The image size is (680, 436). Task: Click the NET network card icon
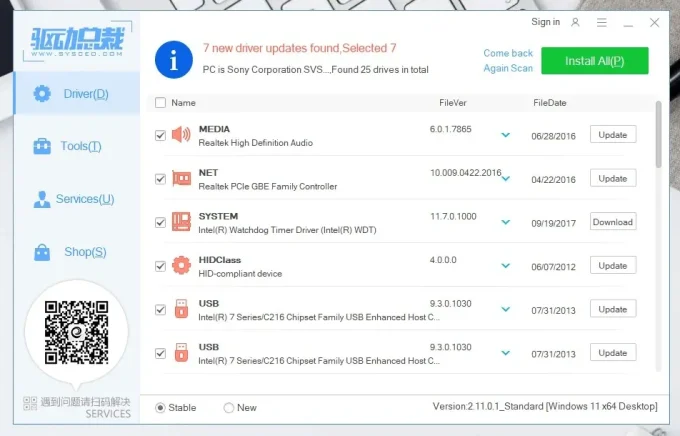tap(181, 178)
